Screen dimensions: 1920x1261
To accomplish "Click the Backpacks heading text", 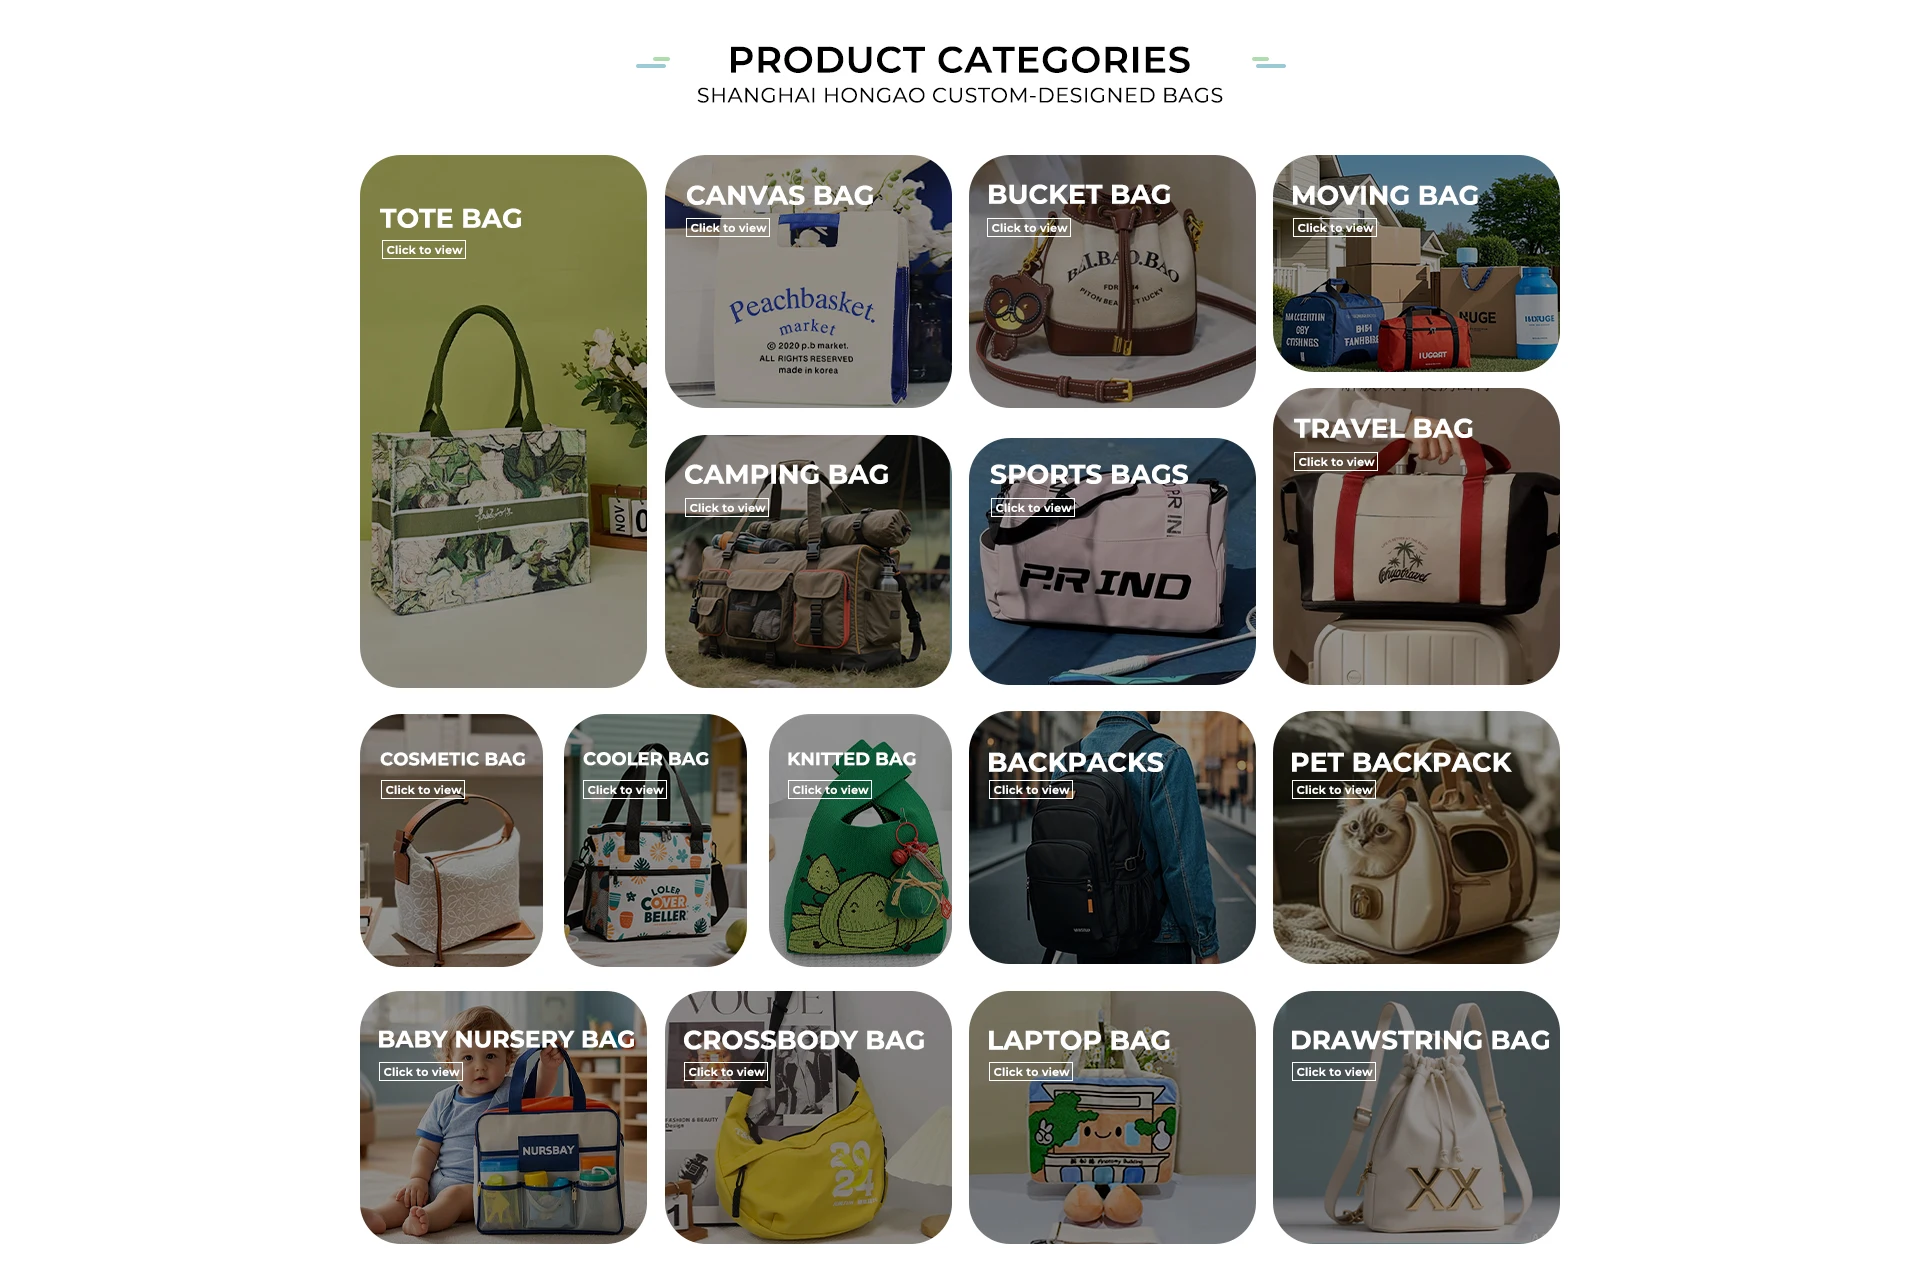I will [1075, 762].
